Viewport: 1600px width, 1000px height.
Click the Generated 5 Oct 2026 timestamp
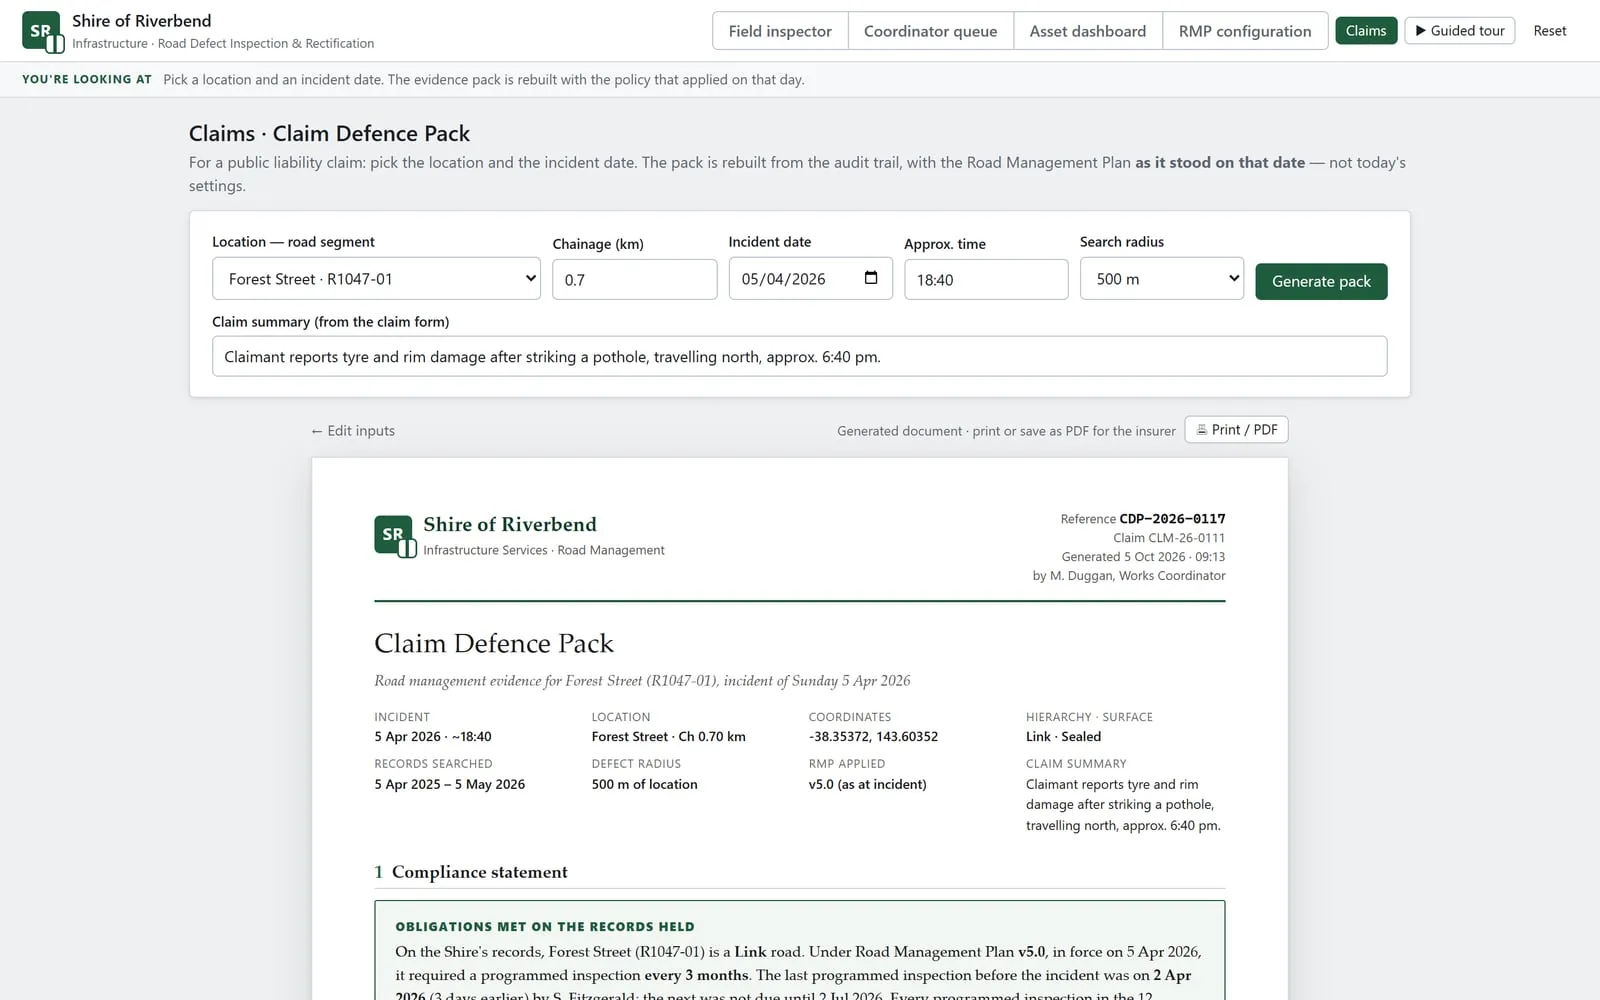click(1143, 557)
